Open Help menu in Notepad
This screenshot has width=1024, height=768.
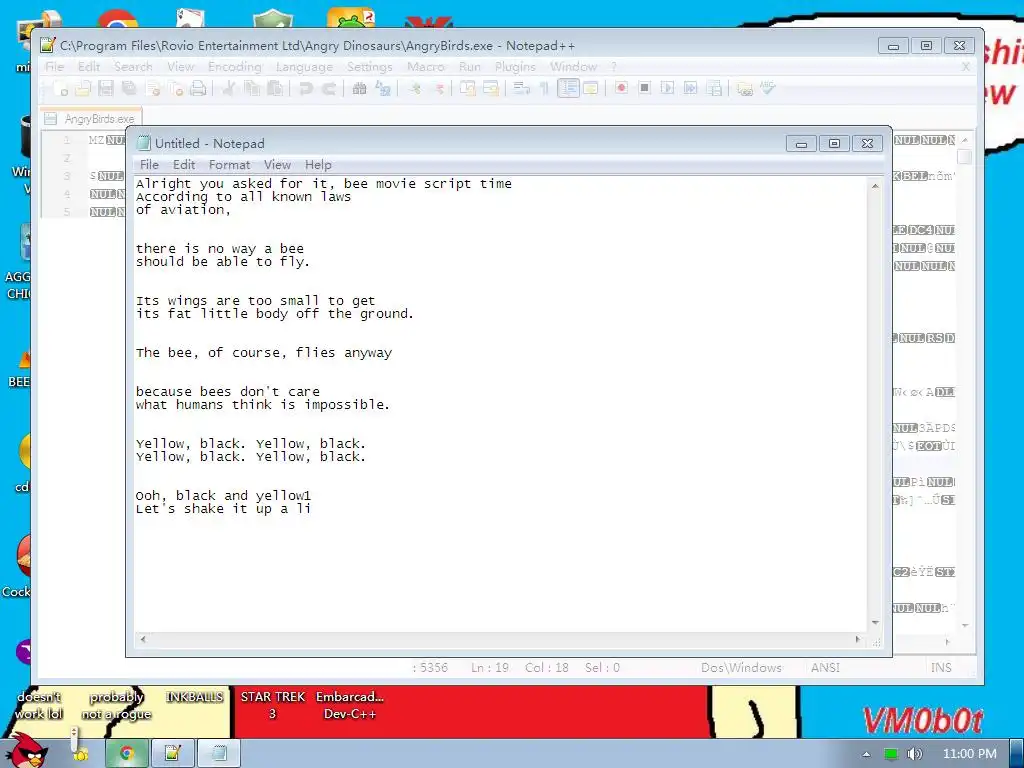[x=318, y=165]
